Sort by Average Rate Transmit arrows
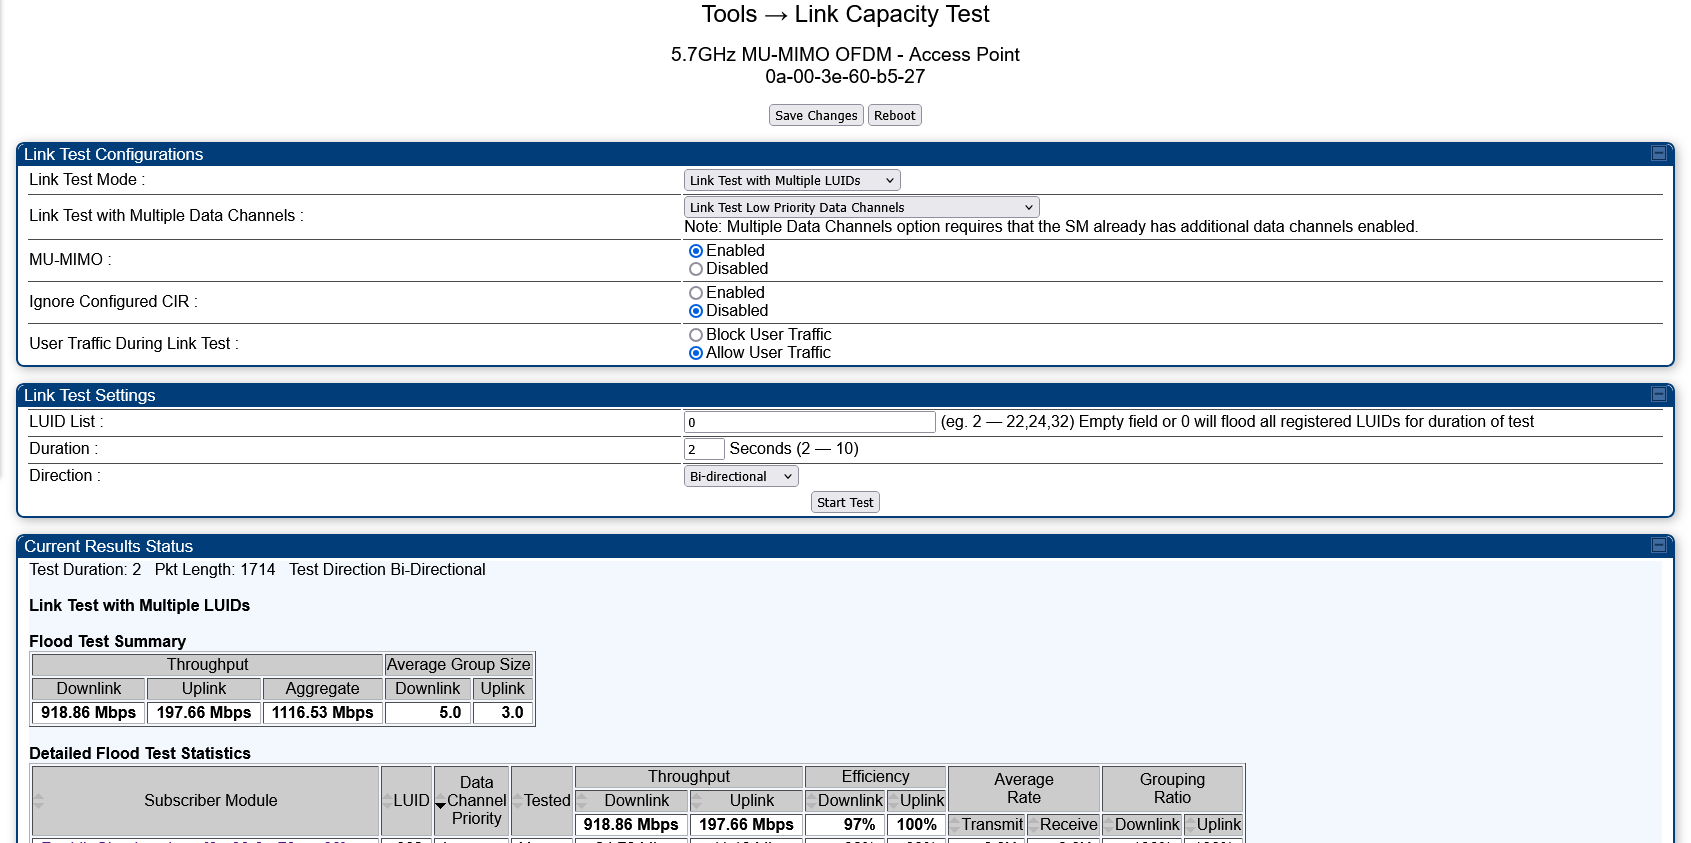1691x843 pixels. (x=955, y=825)
